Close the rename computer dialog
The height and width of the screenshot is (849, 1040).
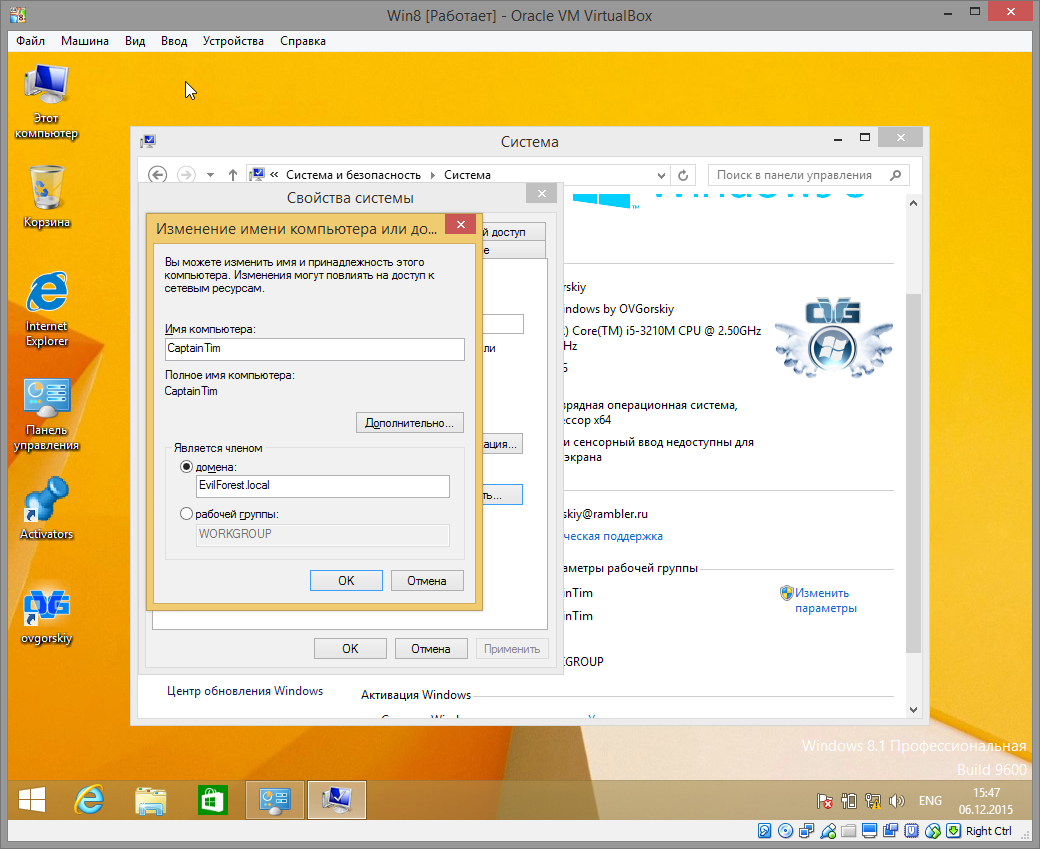tap(460, 224)
